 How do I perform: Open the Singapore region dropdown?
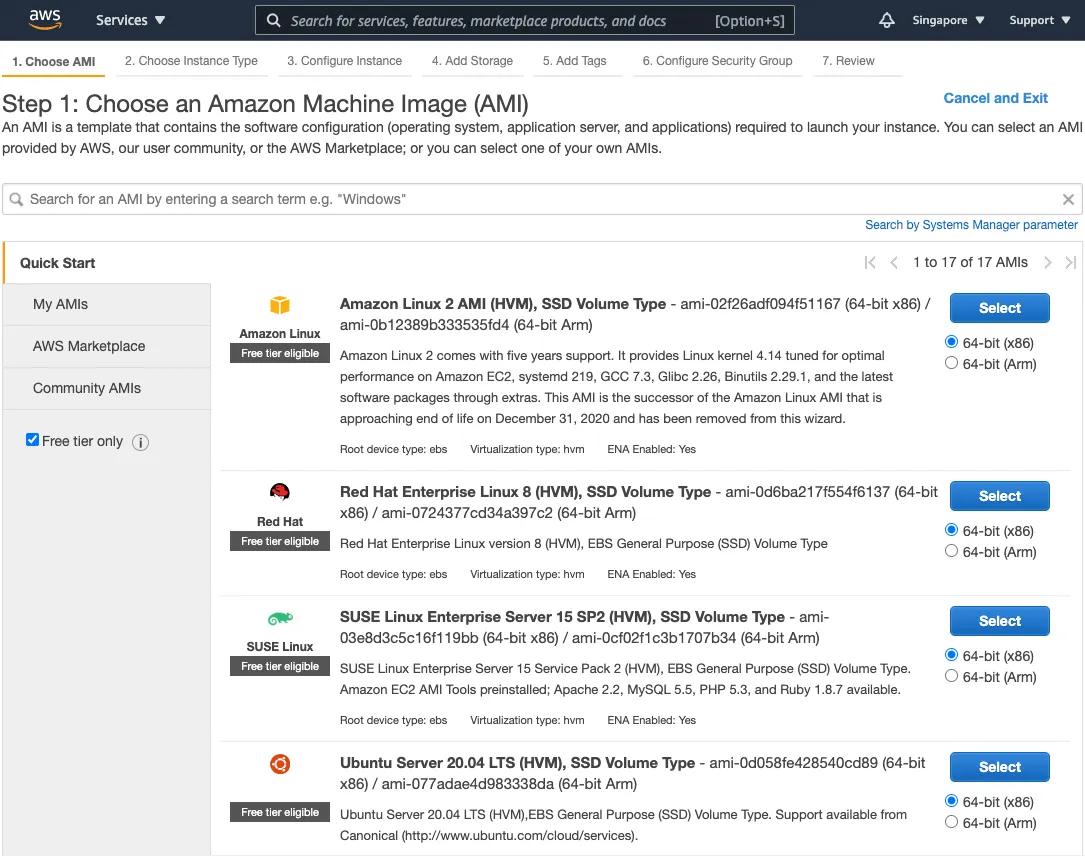948,20
